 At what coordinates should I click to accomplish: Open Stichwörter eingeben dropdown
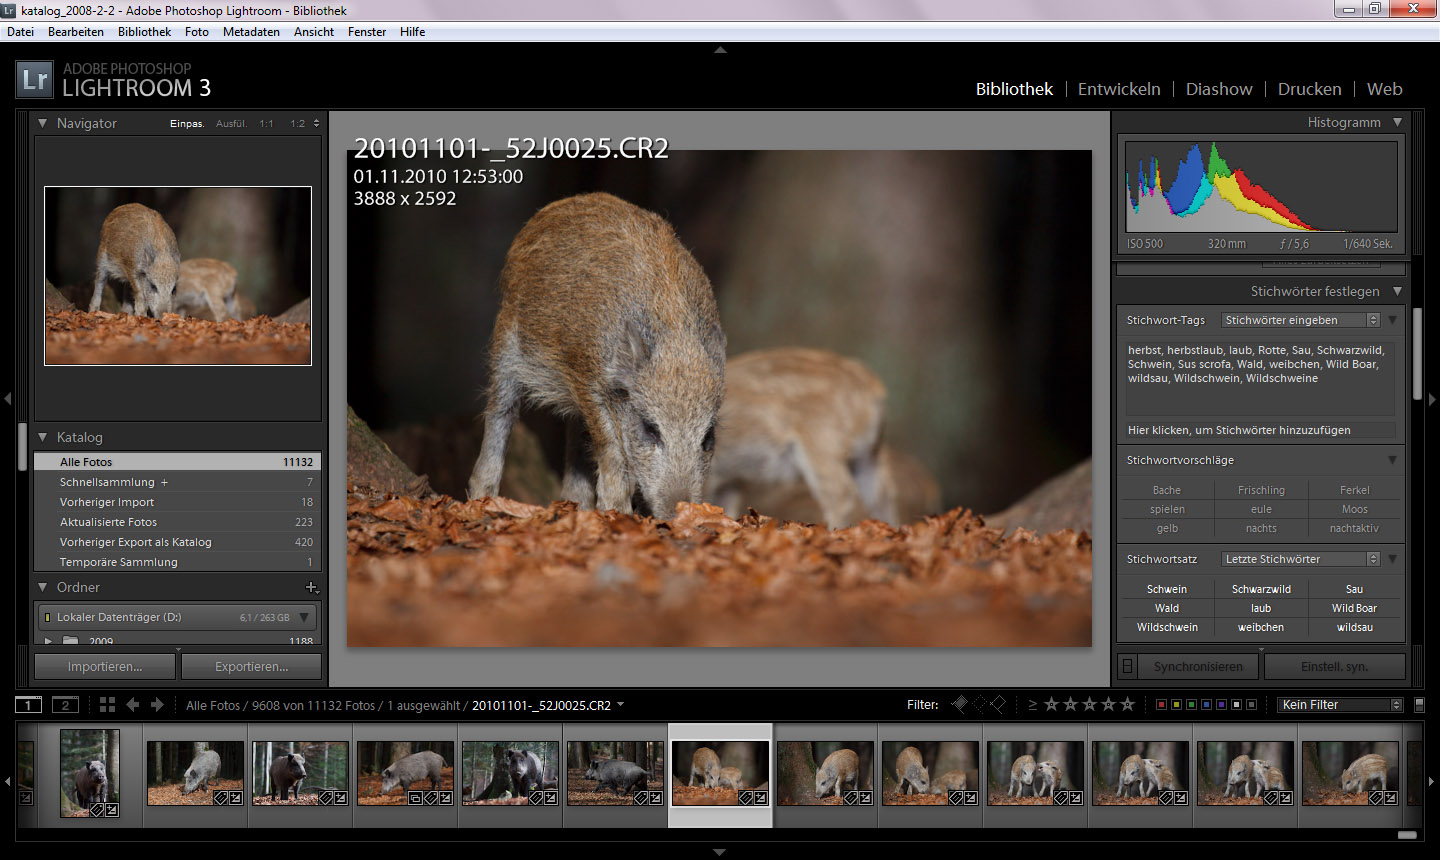tap(1301, 320)
